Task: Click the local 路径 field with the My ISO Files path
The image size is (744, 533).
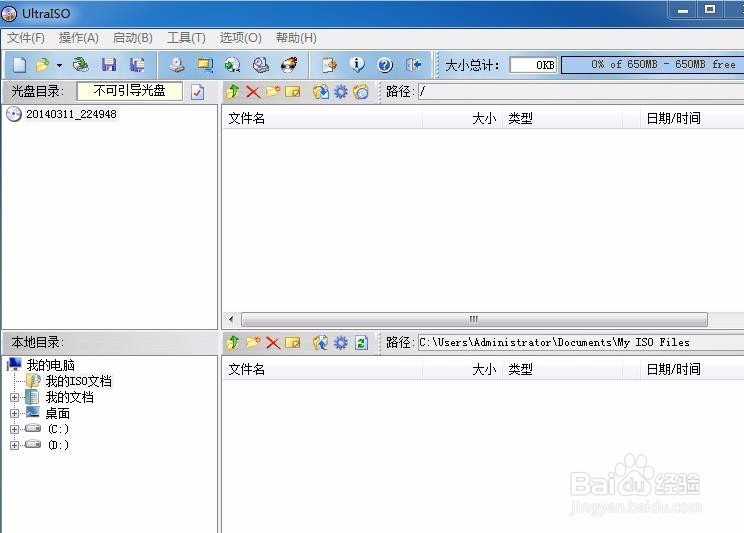Action: pyautogui.click(x=581, y=343)
